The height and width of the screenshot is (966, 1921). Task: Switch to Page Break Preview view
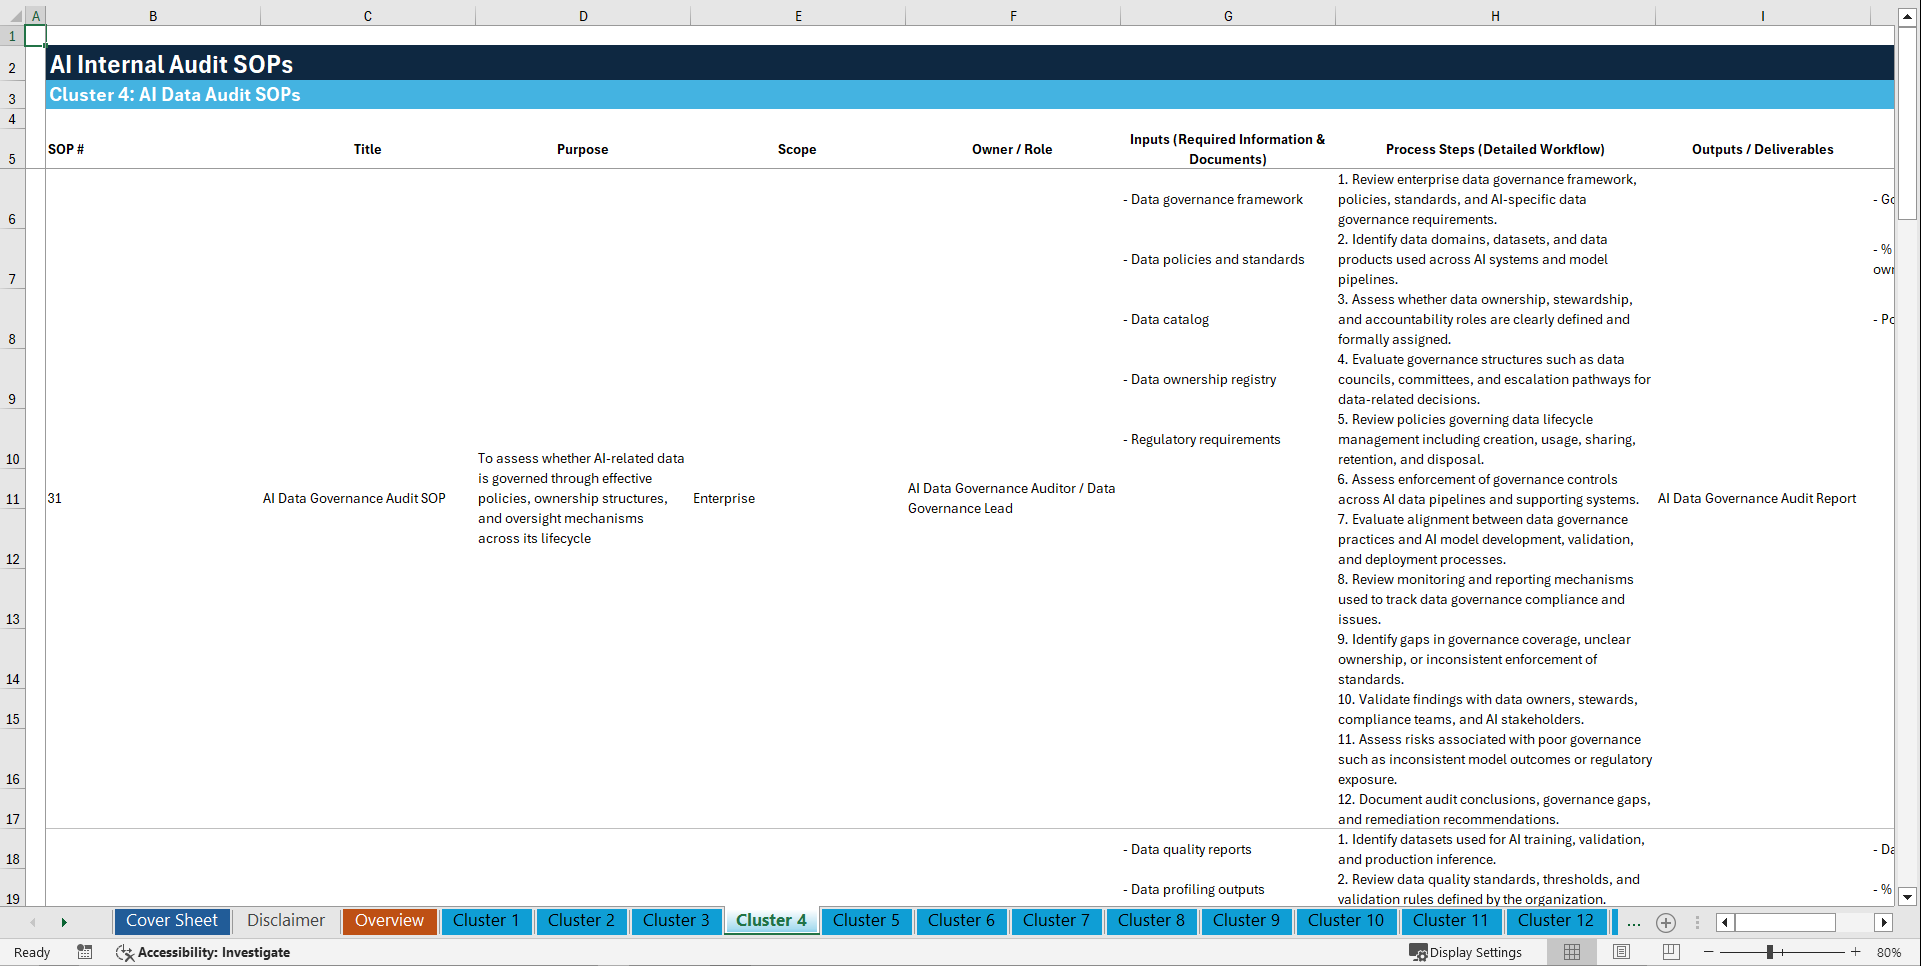click(x=1671, y=952)
